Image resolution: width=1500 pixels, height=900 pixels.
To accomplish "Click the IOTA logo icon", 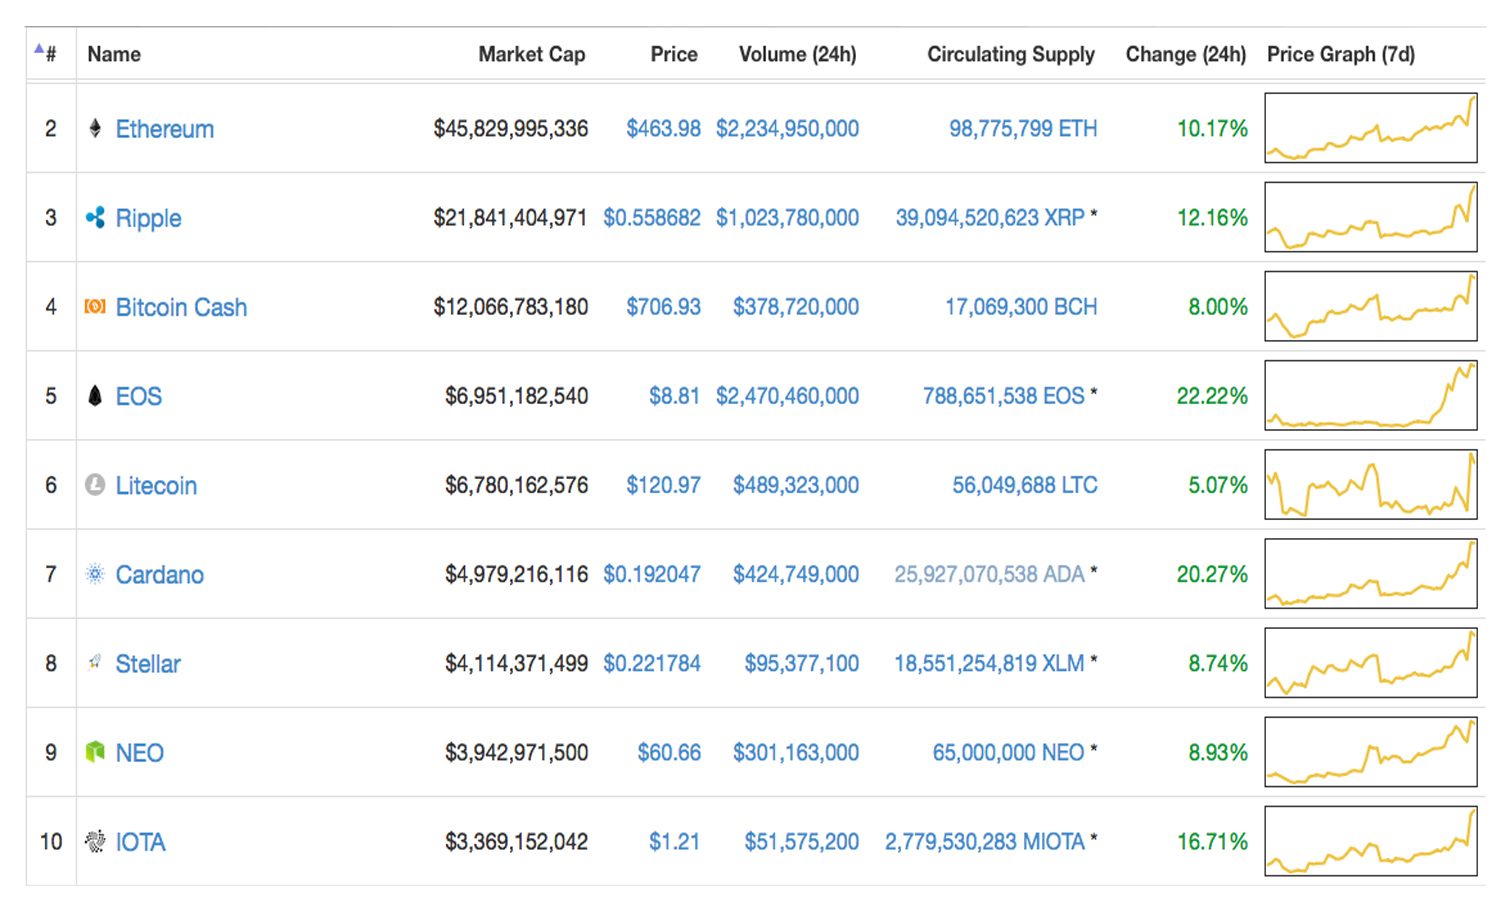I will point(95,841).
